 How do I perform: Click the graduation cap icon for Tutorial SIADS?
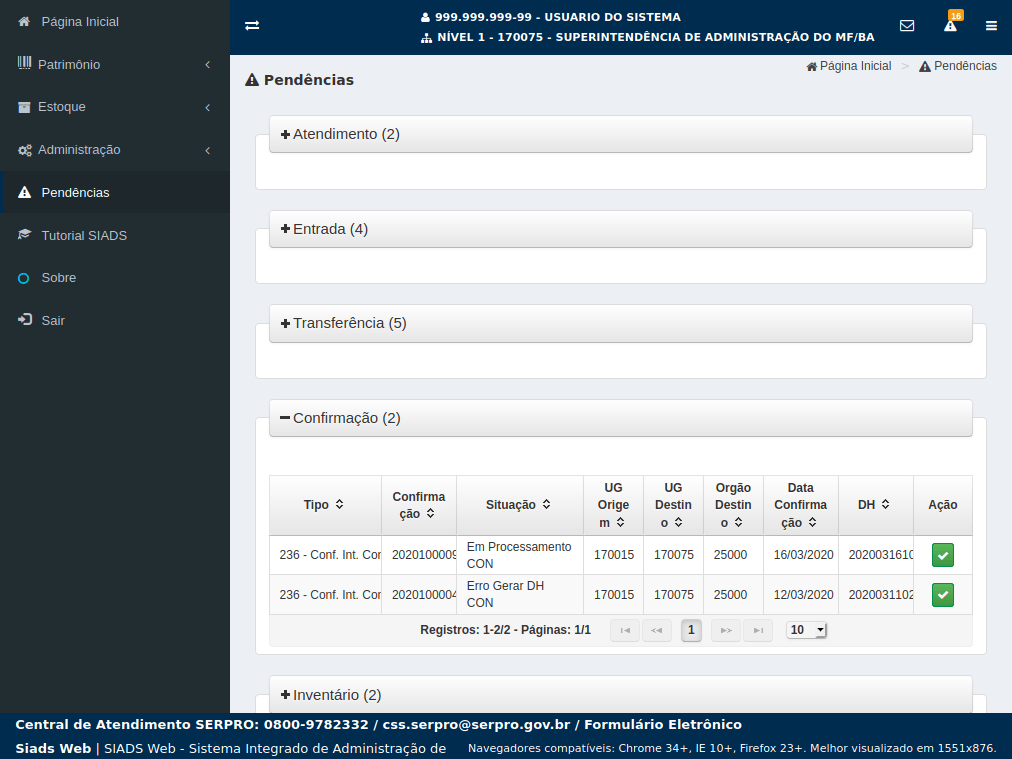tap(25, 234)
